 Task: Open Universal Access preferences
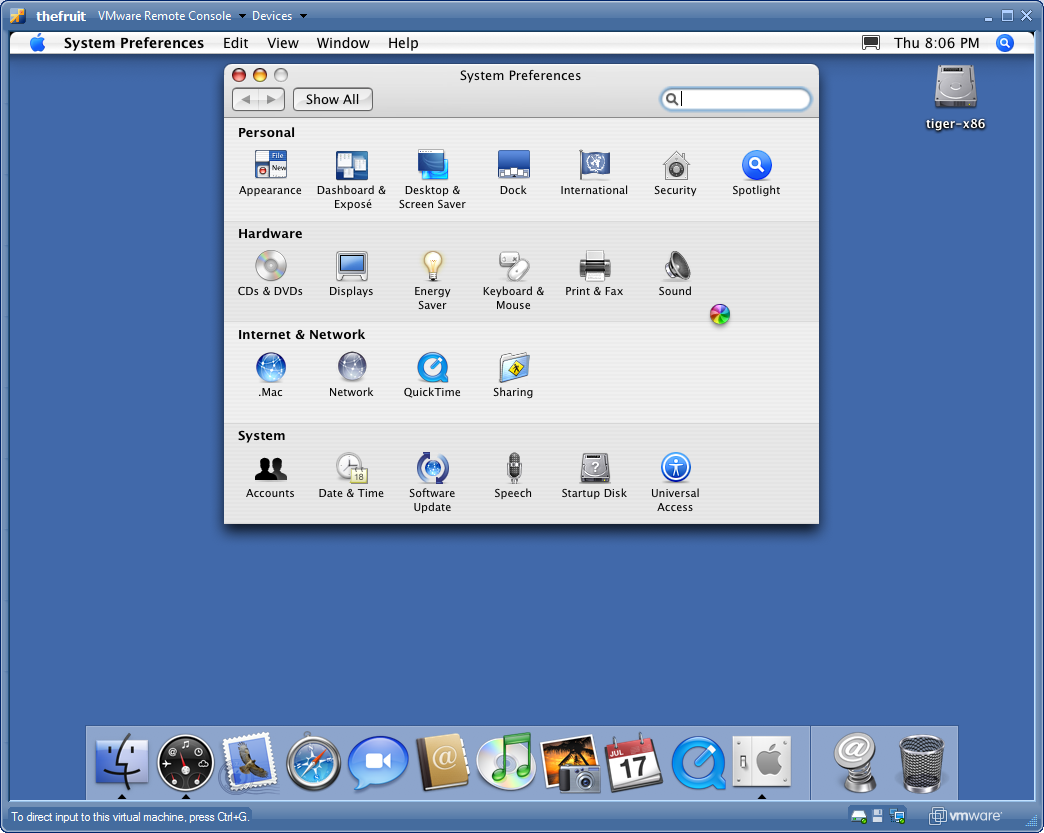click(675, 482)
